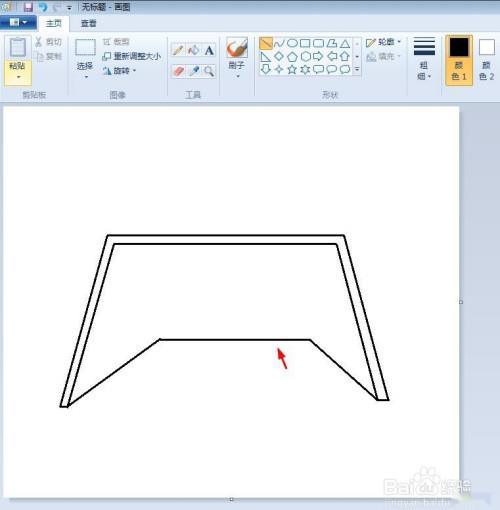Select the Text tool
The width and height of the screenshot is (500, 510).
209,50
